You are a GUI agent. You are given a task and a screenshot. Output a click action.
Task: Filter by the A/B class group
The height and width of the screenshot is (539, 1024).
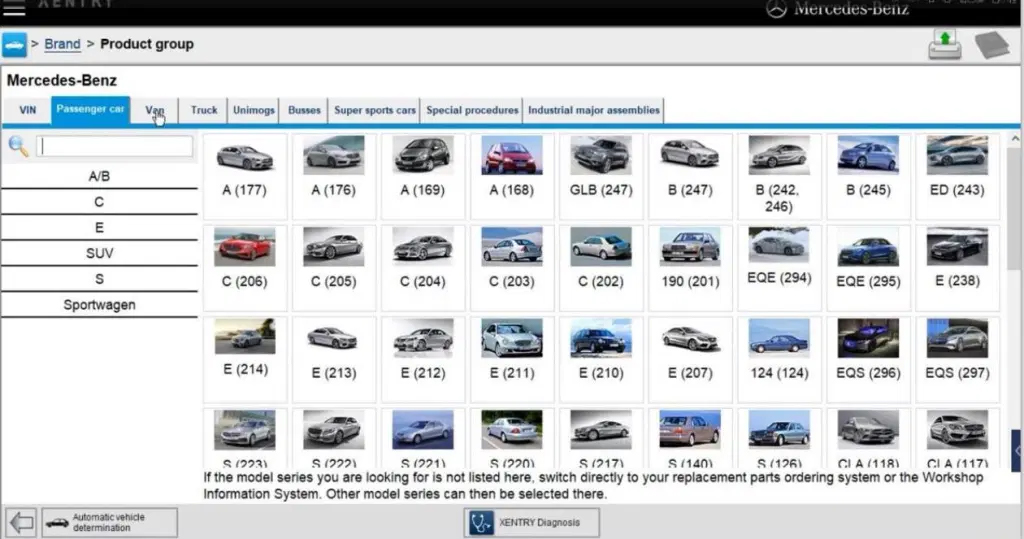(x=99, y=176)
